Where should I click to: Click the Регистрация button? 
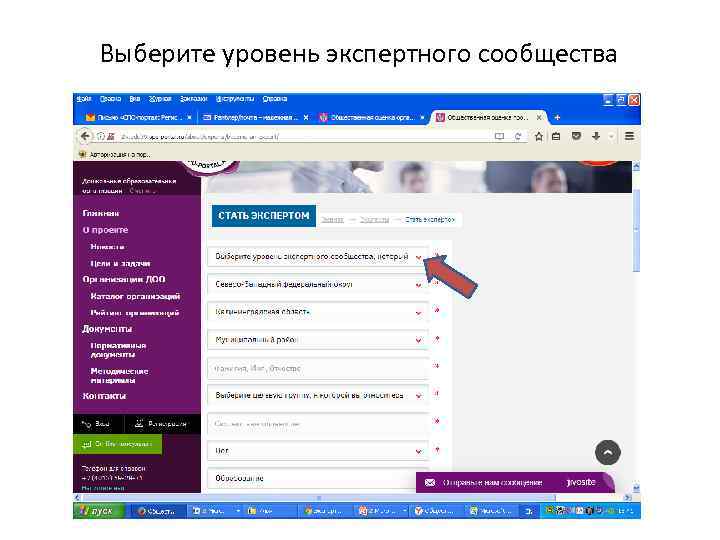tap(163, 424)
